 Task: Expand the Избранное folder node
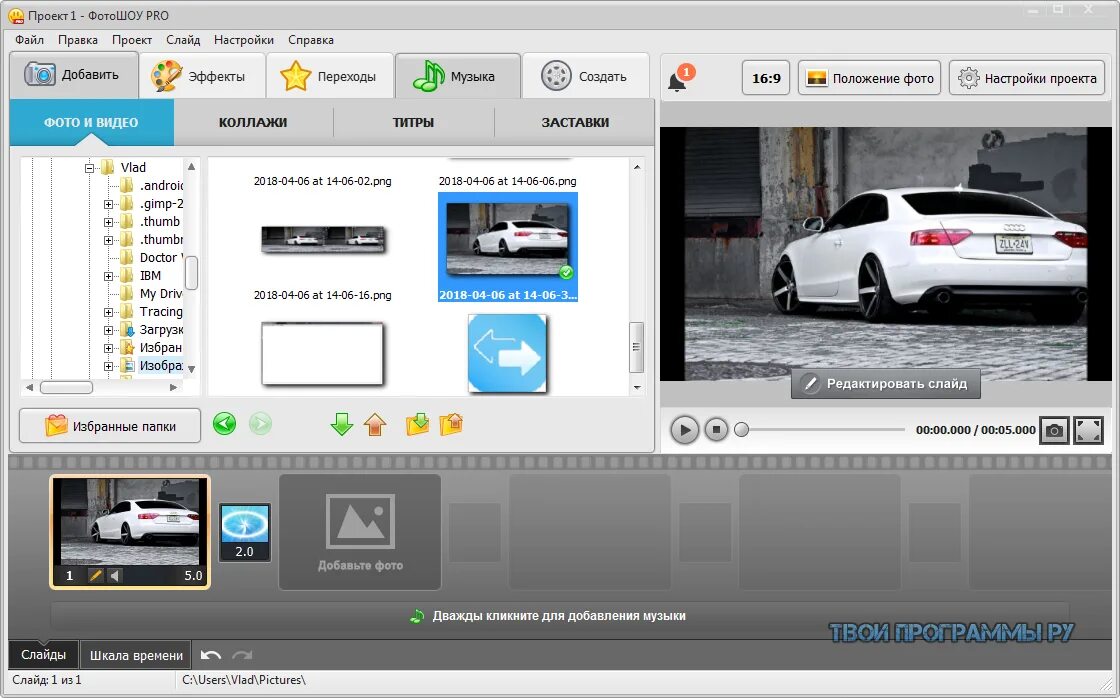point(108,348)
